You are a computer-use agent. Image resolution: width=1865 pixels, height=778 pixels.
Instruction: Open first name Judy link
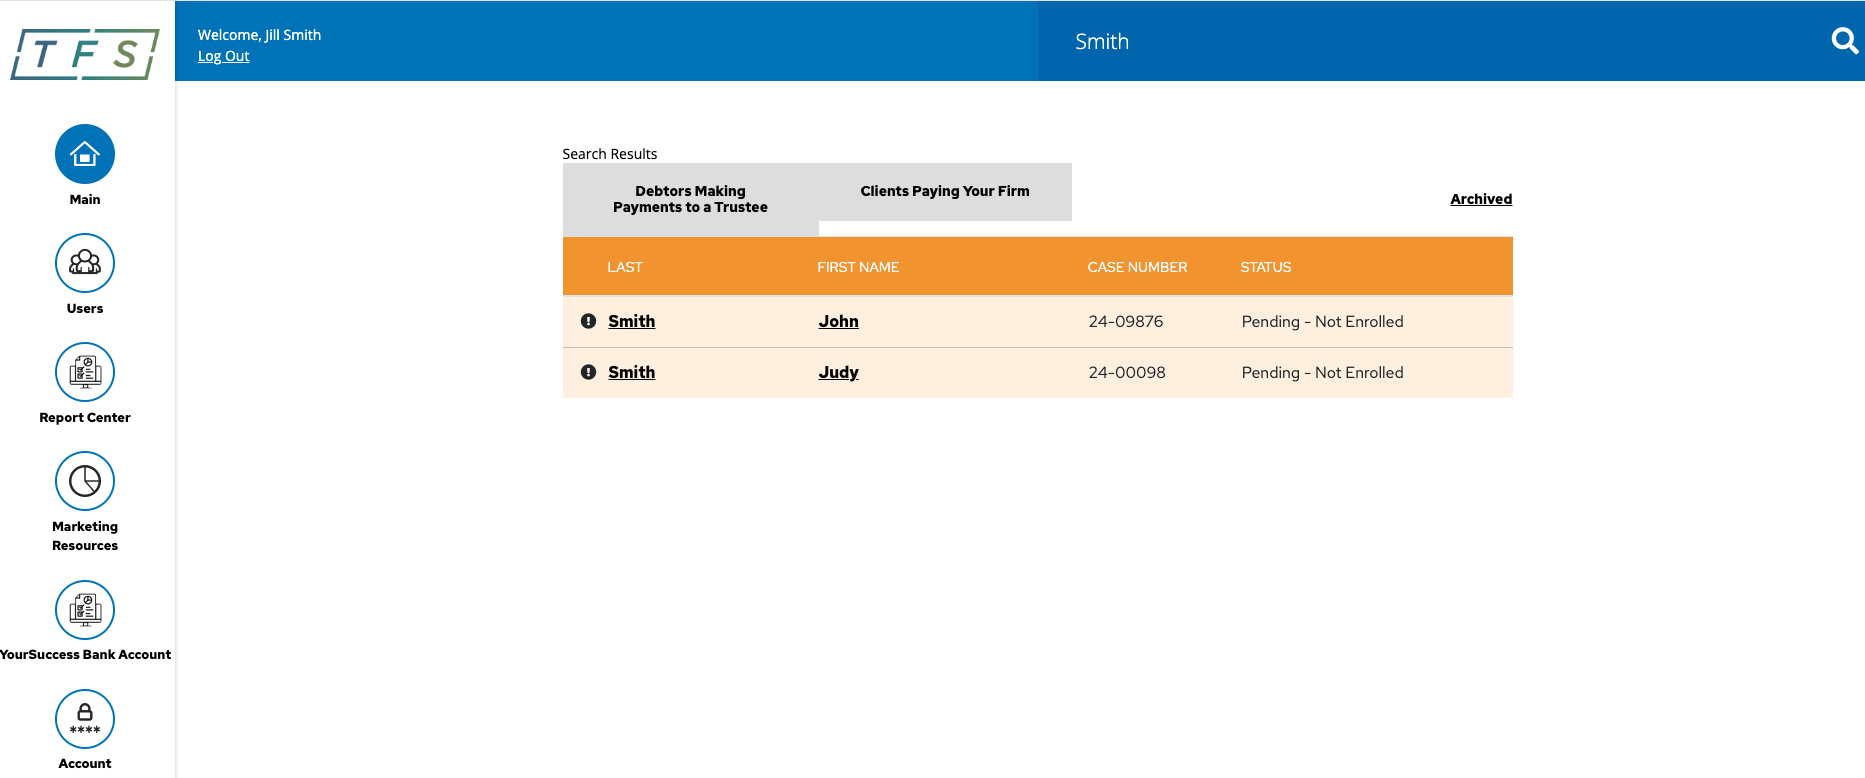(x=838, y=372)
